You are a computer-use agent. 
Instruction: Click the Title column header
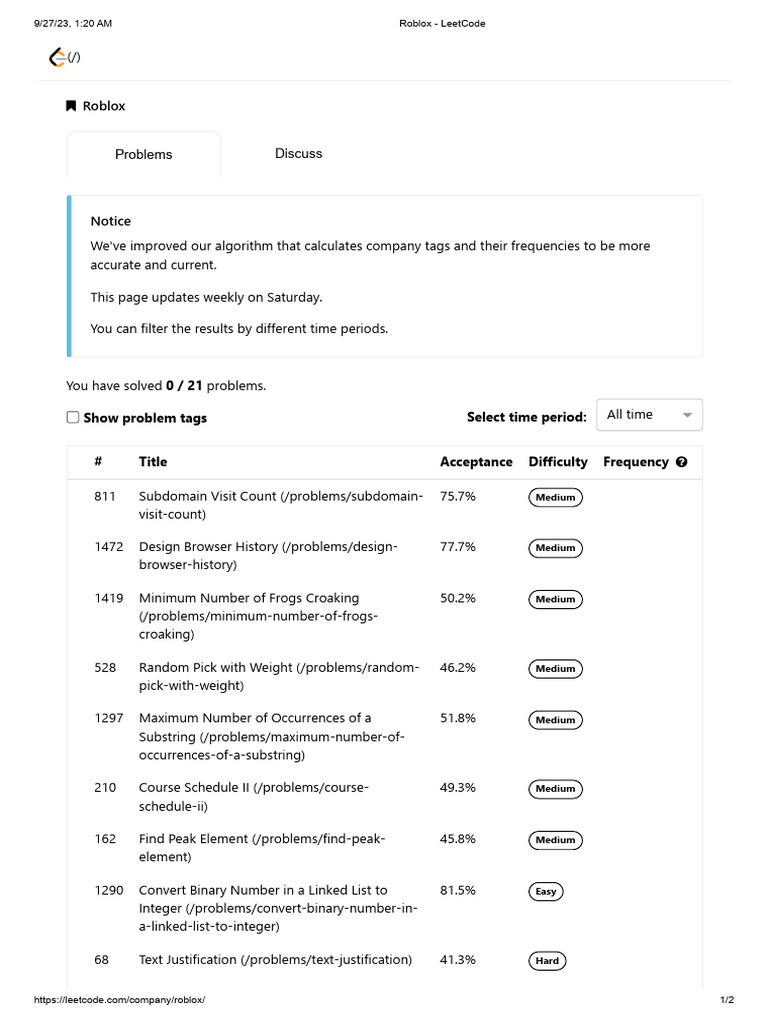click(x=153, y=462)
